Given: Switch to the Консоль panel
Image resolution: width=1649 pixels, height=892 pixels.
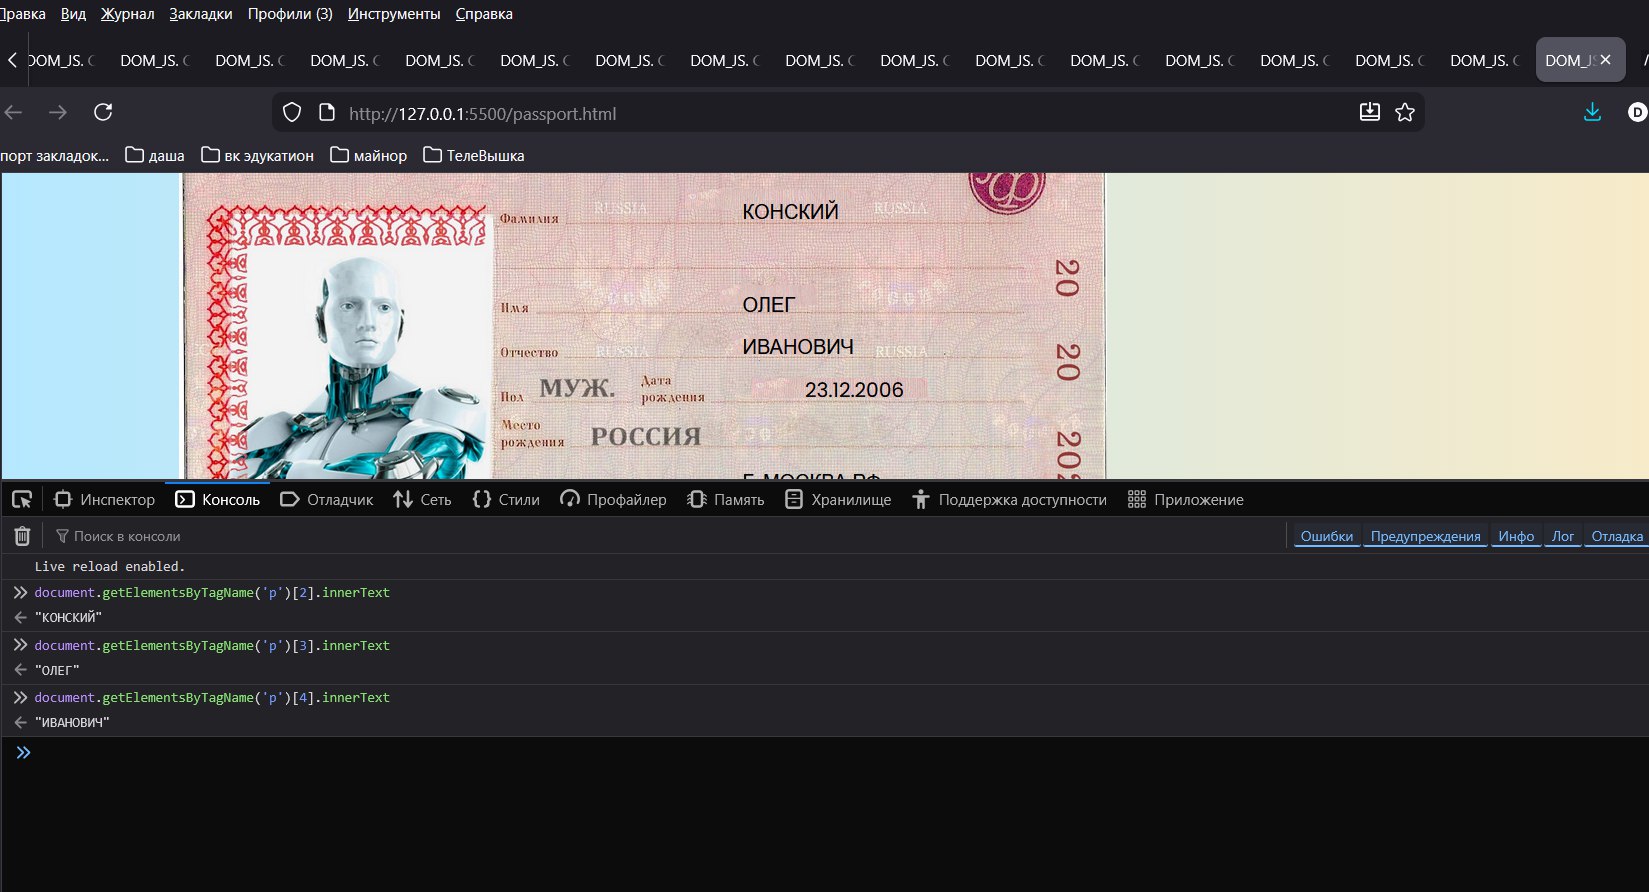Looking at the screenshot, I should click(x=218, y=499).
